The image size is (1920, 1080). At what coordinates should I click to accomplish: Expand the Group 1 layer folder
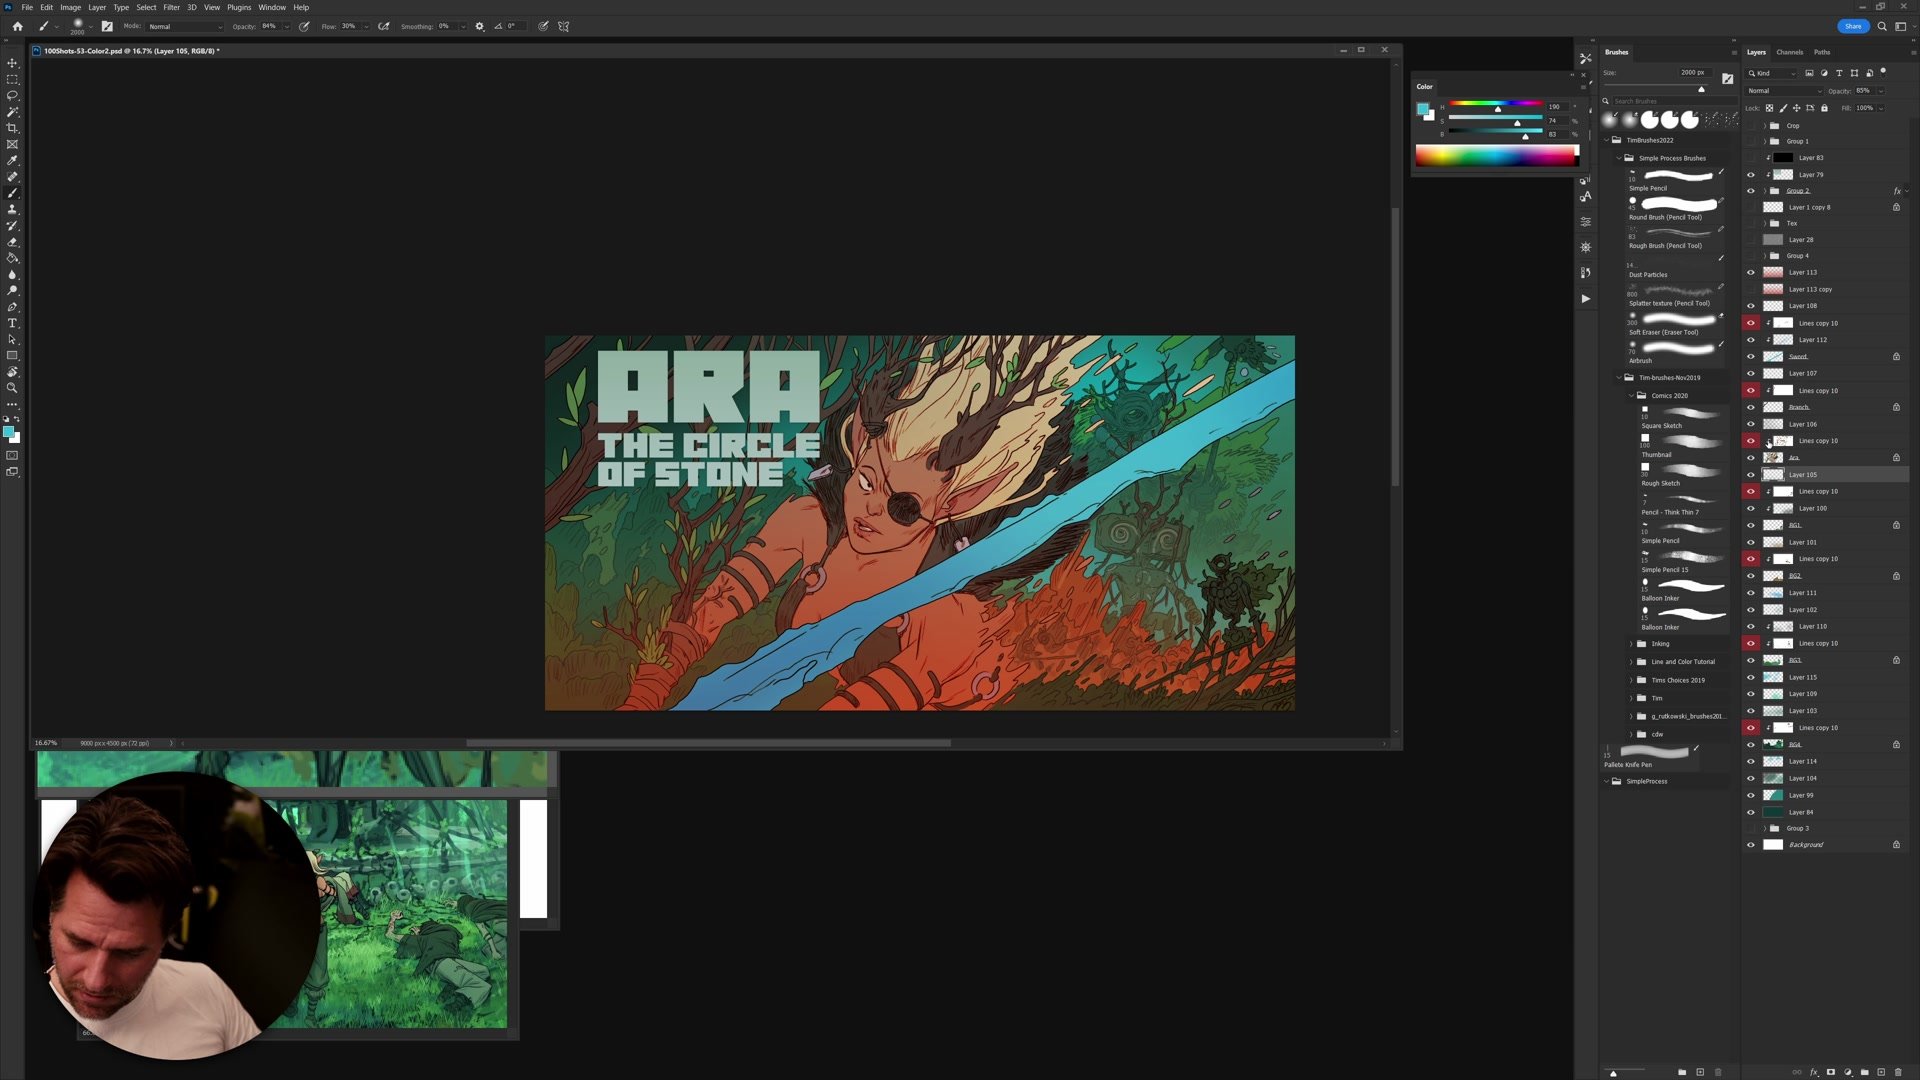1764,141
